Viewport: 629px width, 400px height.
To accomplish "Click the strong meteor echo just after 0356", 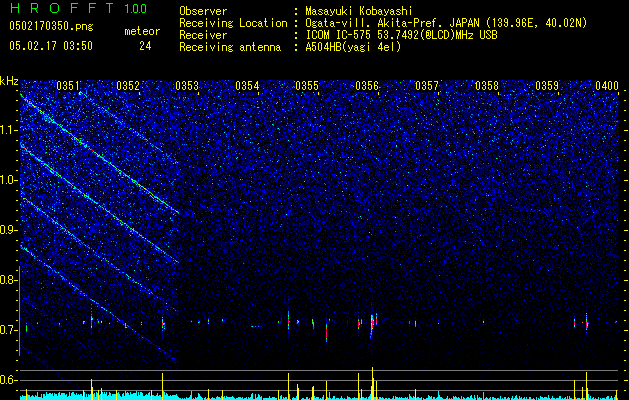I will (373, 322).
